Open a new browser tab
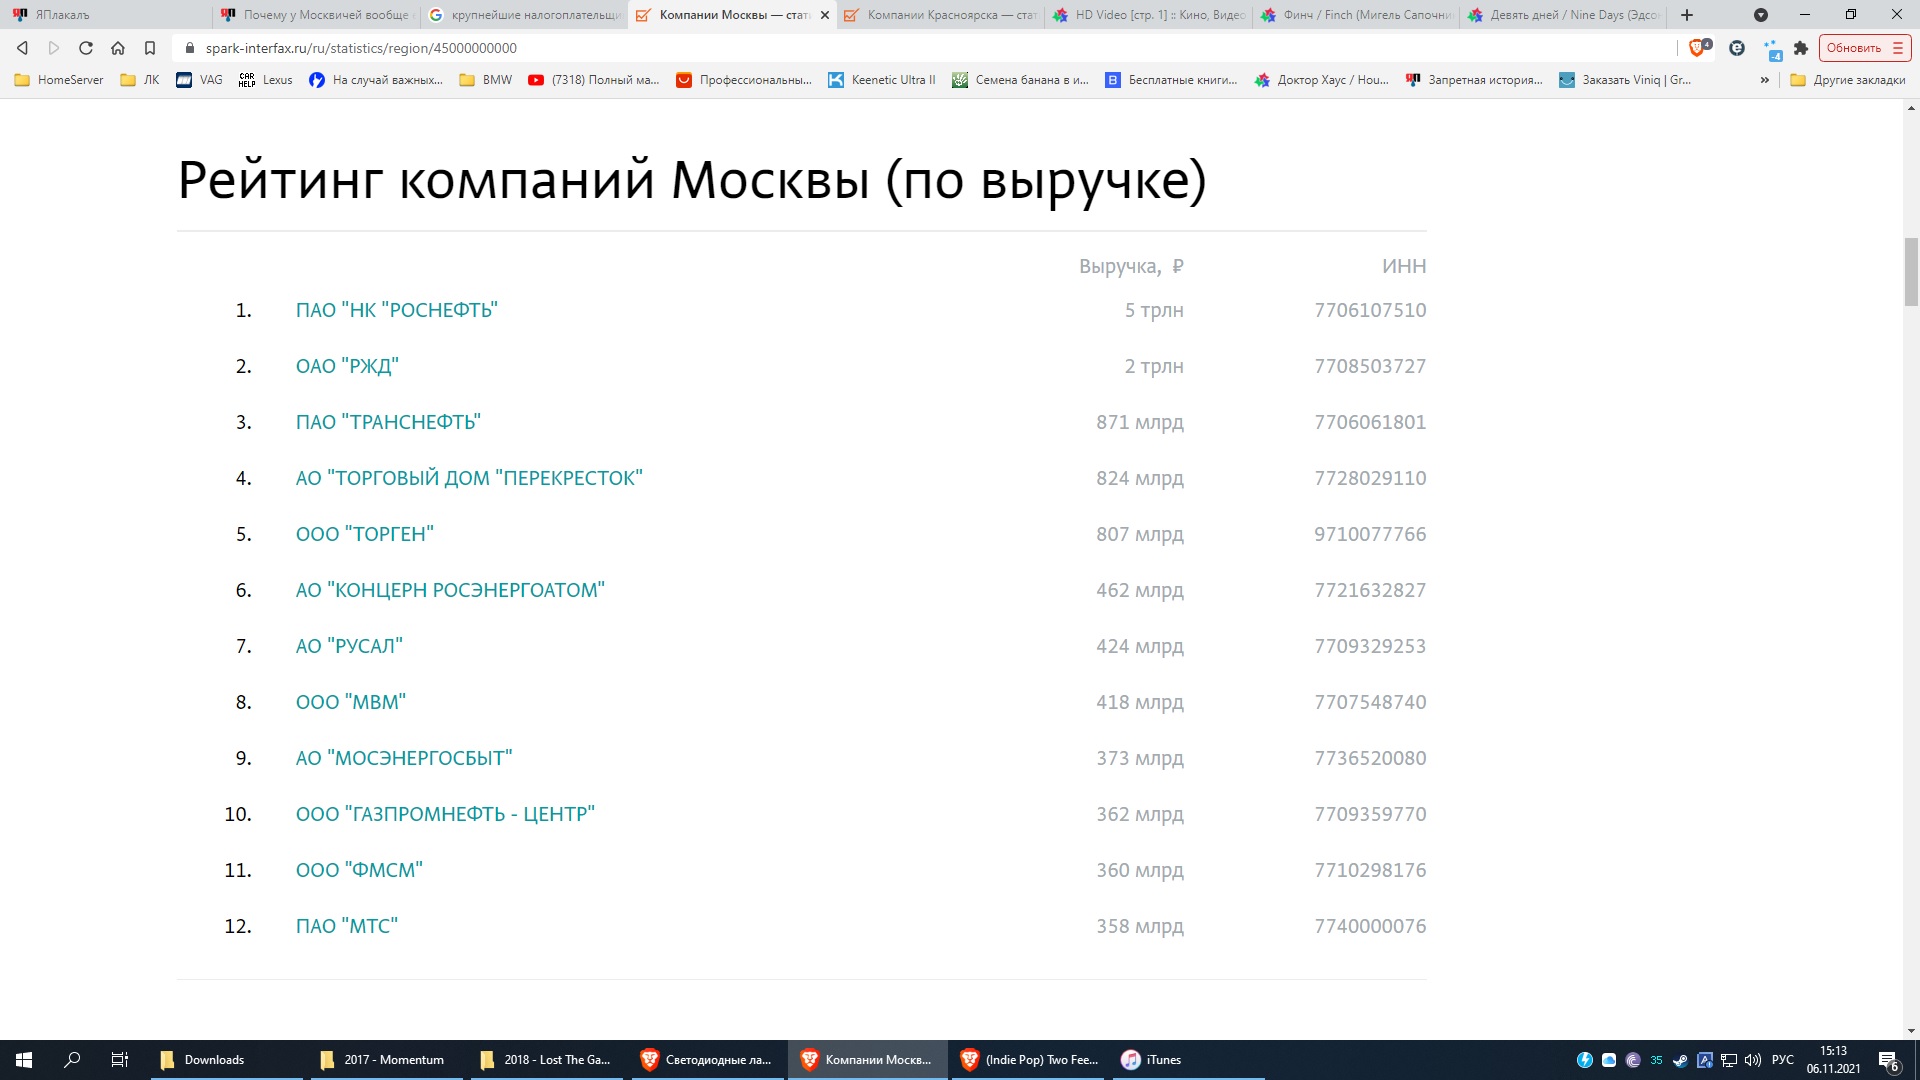 click(x=1687, y=15)
